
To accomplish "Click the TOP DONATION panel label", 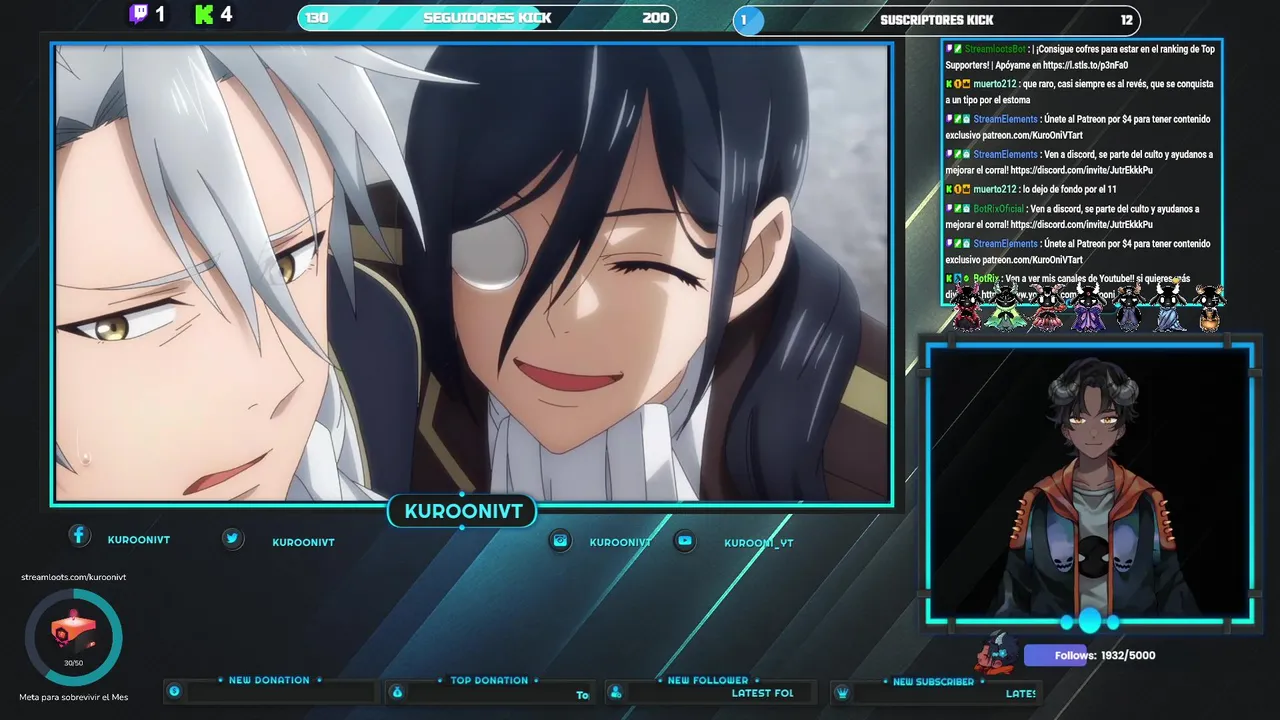I will [489, 680].
